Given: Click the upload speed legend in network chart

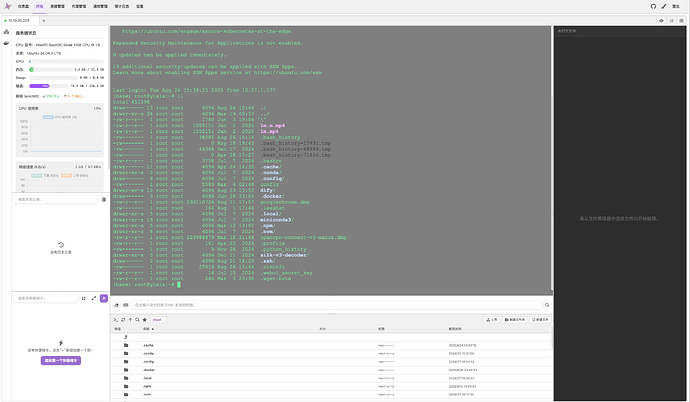Looking at the screenshot, I should [74, 175].
